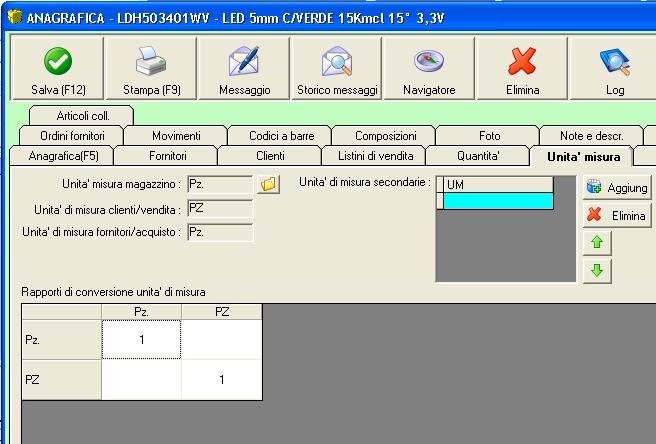Click the folder icon beside Unita' misura magazzino

268,184
